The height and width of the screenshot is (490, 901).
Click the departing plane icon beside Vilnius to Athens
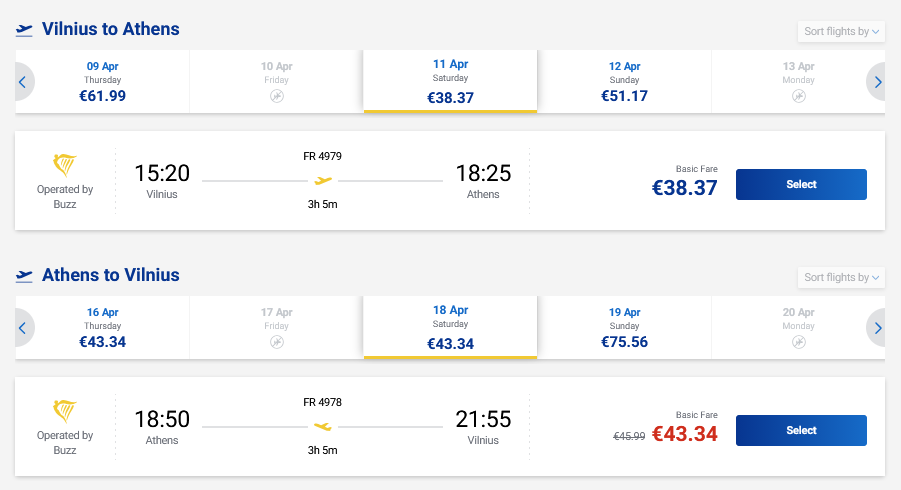click(x=25, y=30)
